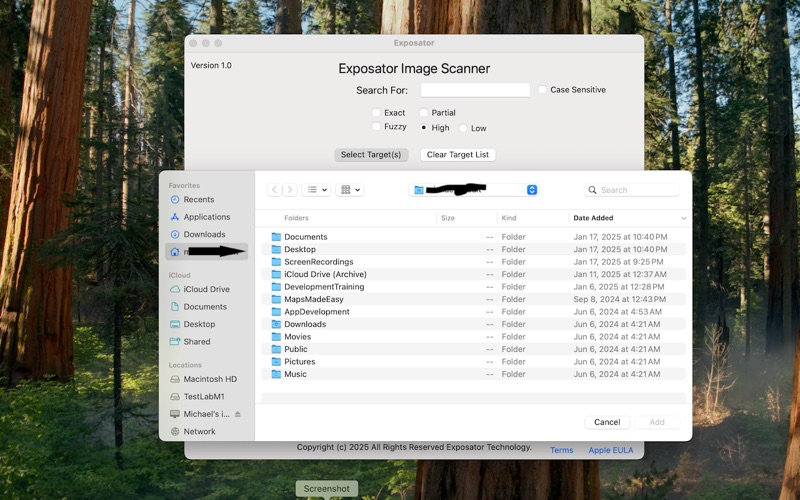Click the Search For text field
The image size is (800, 500).
(476, 90)
